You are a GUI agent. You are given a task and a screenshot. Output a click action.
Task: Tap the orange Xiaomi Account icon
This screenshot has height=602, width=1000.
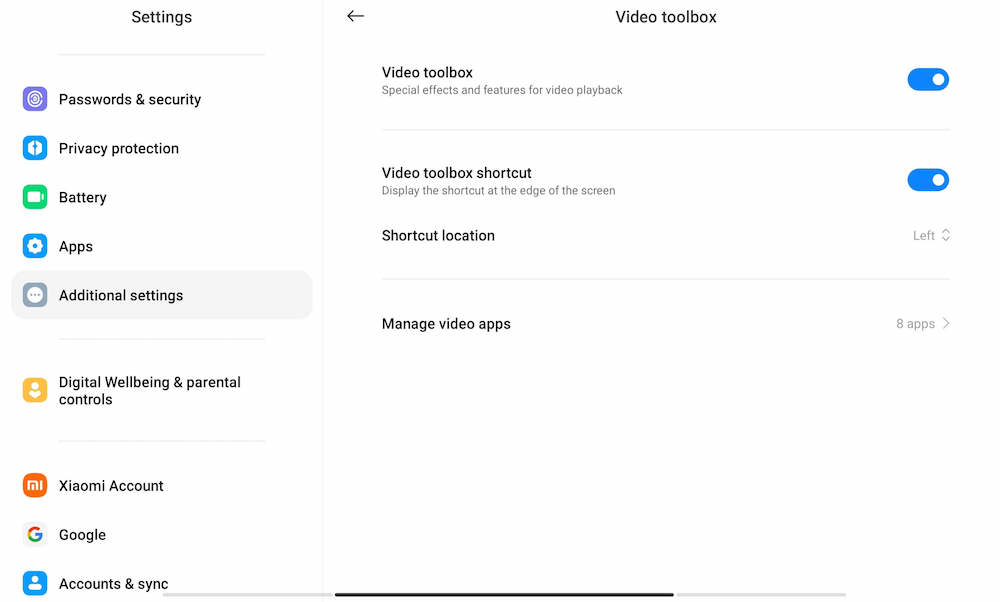click(35, 485)
